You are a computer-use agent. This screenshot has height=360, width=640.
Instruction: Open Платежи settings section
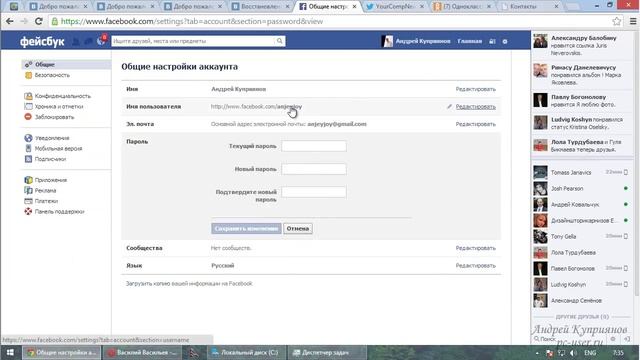coord(46,201)
